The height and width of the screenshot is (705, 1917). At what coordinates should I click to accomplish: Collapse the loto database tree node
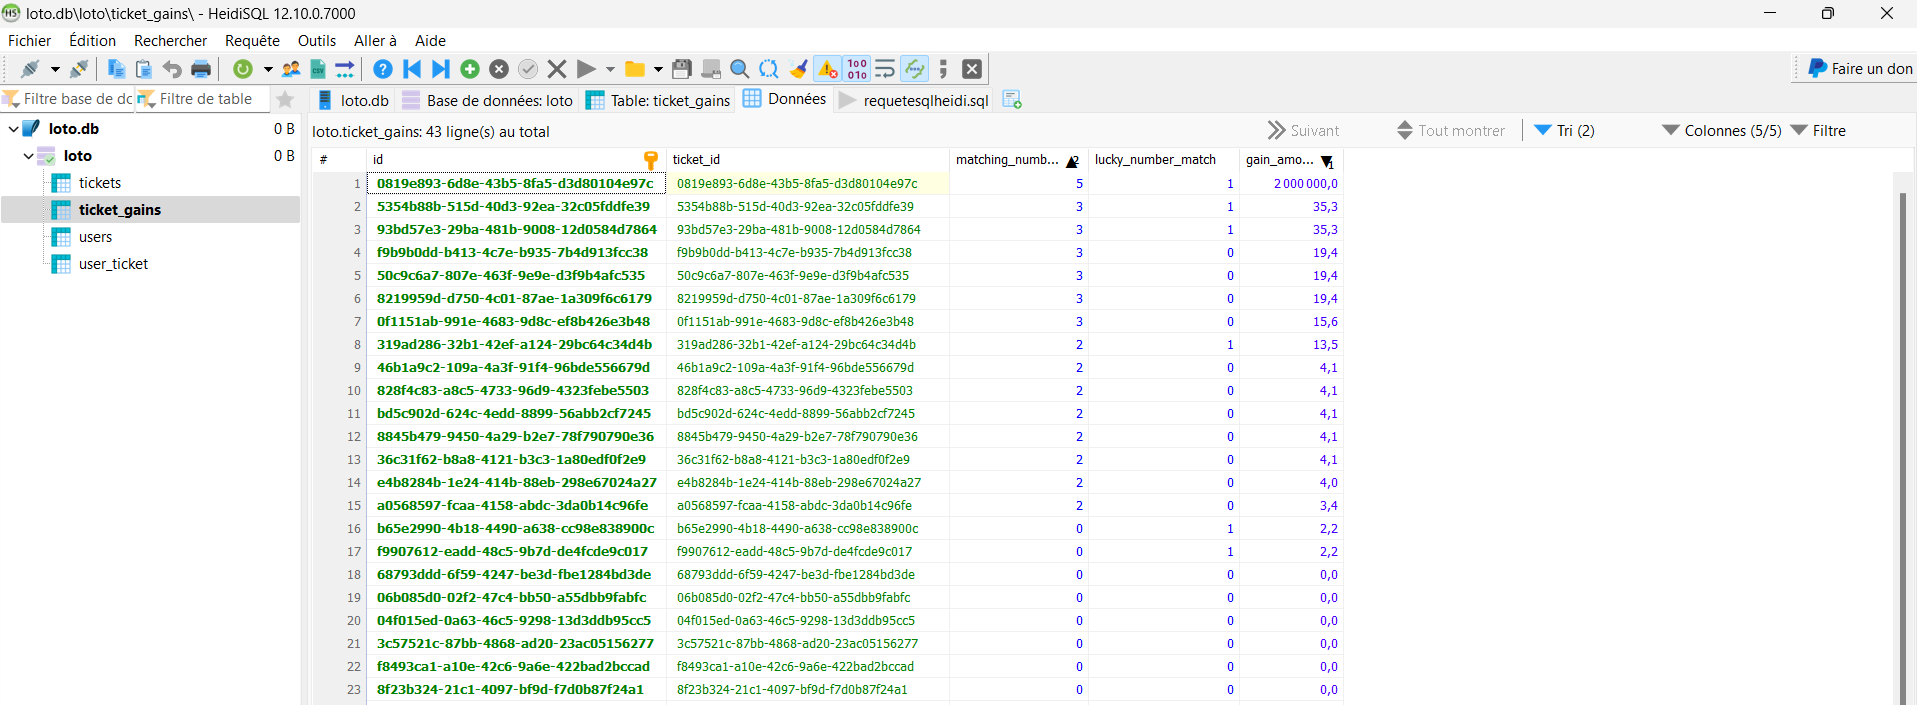[x=28, y=156]
